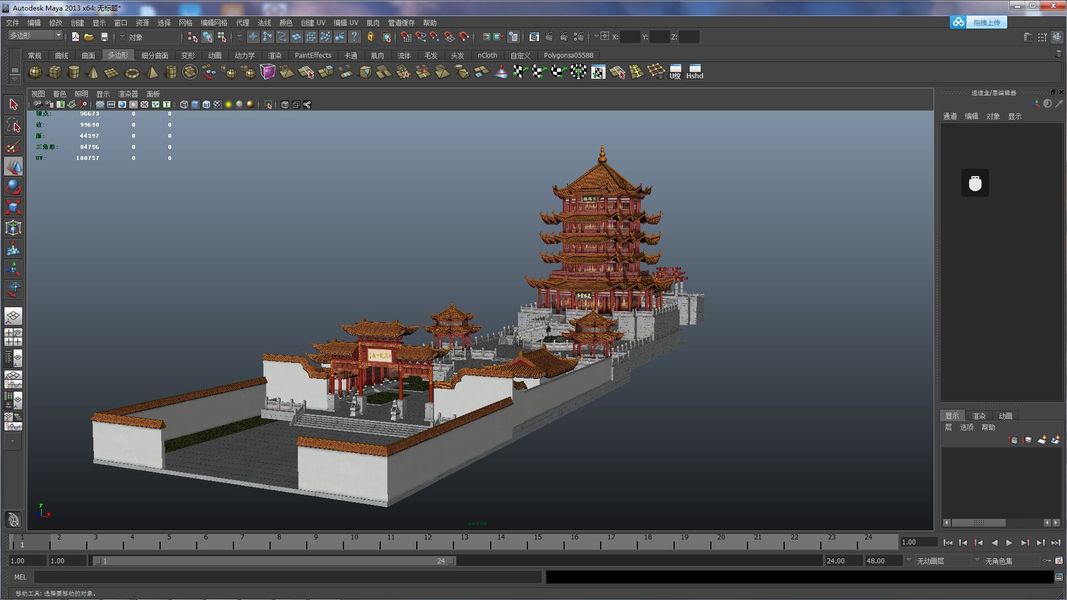The height and width of the screenshot is (600, 1067).
Task: Choose the Lasso select tool
Action: point(13,125)
